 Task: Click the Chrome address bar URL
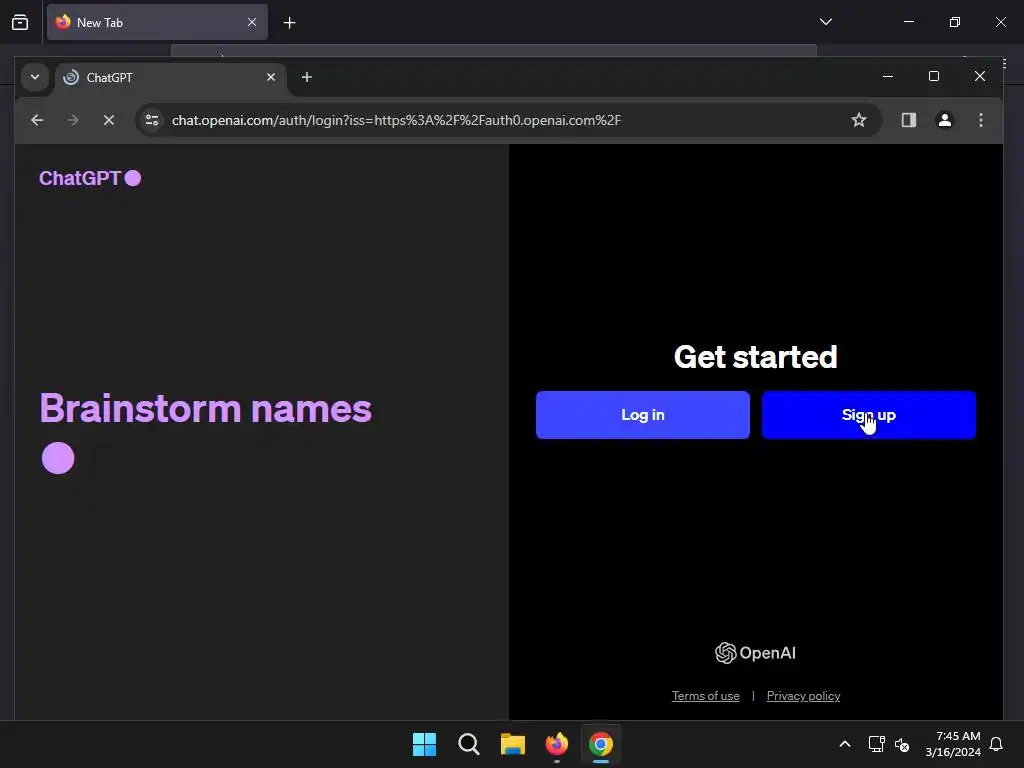click(396, 120)
